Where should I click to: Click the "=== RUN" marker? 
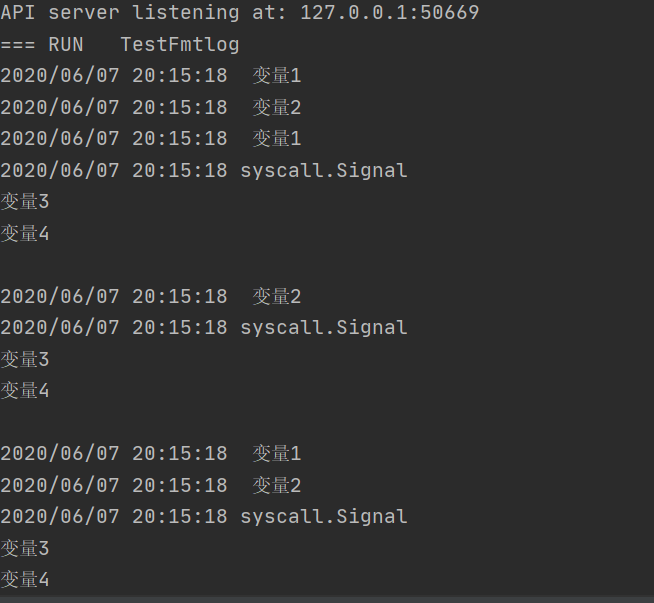point(42,45)
